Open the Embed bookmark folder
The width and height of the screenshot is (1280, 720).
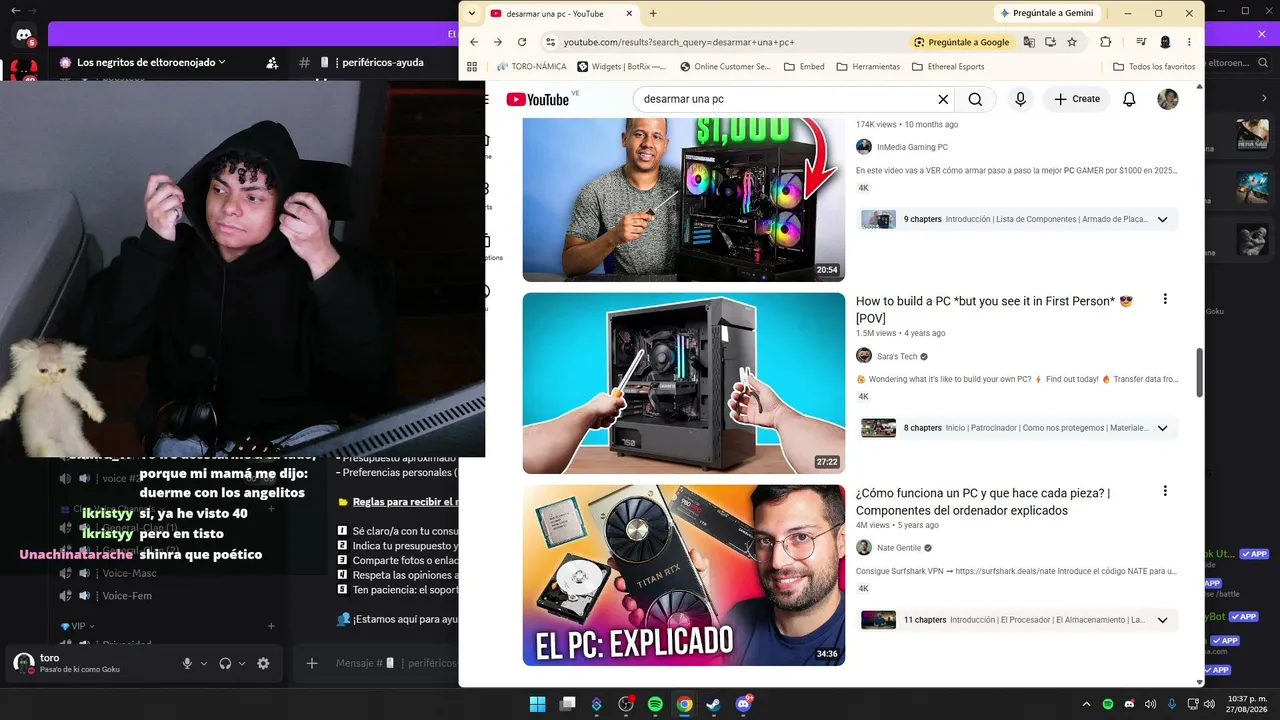pyautogui.click(x=804, y=67)
